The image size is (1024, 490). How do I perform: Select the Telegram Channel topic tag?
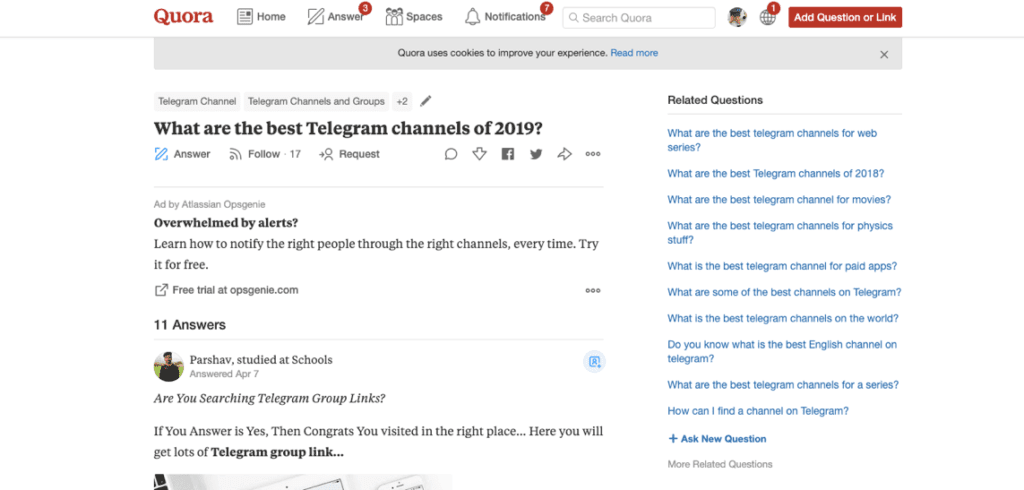(197, 101)
